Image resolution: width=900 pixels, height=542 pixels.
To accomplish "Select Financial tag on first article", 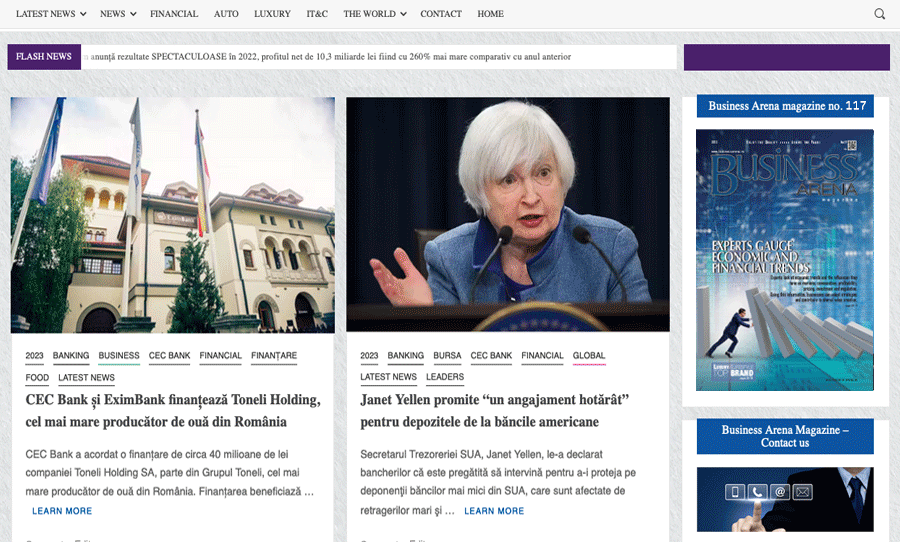I will pyautogui.click(x=220, y=356).
